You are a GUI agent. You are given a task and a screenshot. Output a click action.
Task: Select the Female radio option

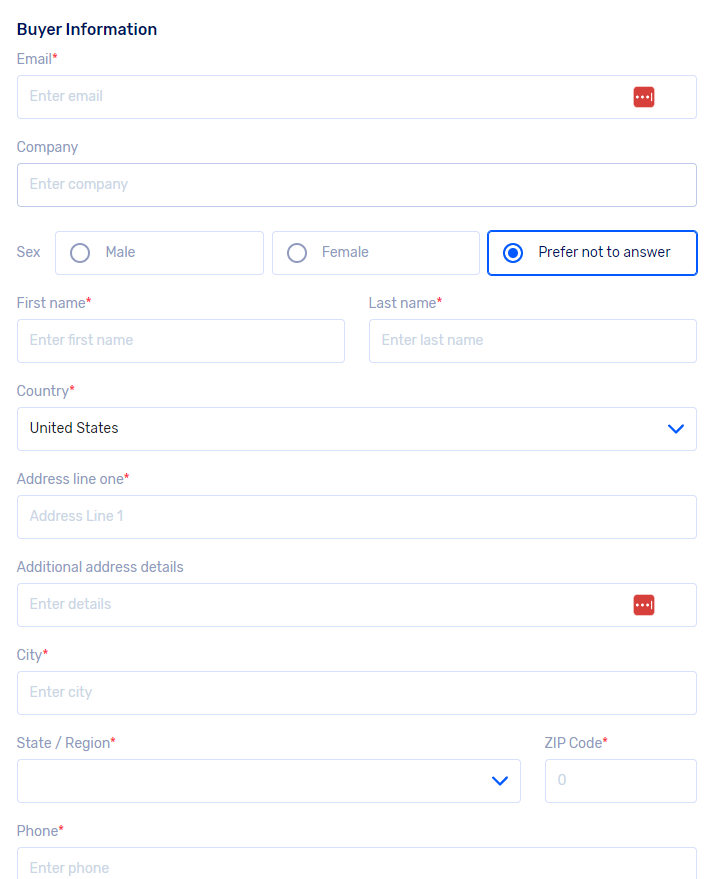pyautogui.click(x=376, y=253)
